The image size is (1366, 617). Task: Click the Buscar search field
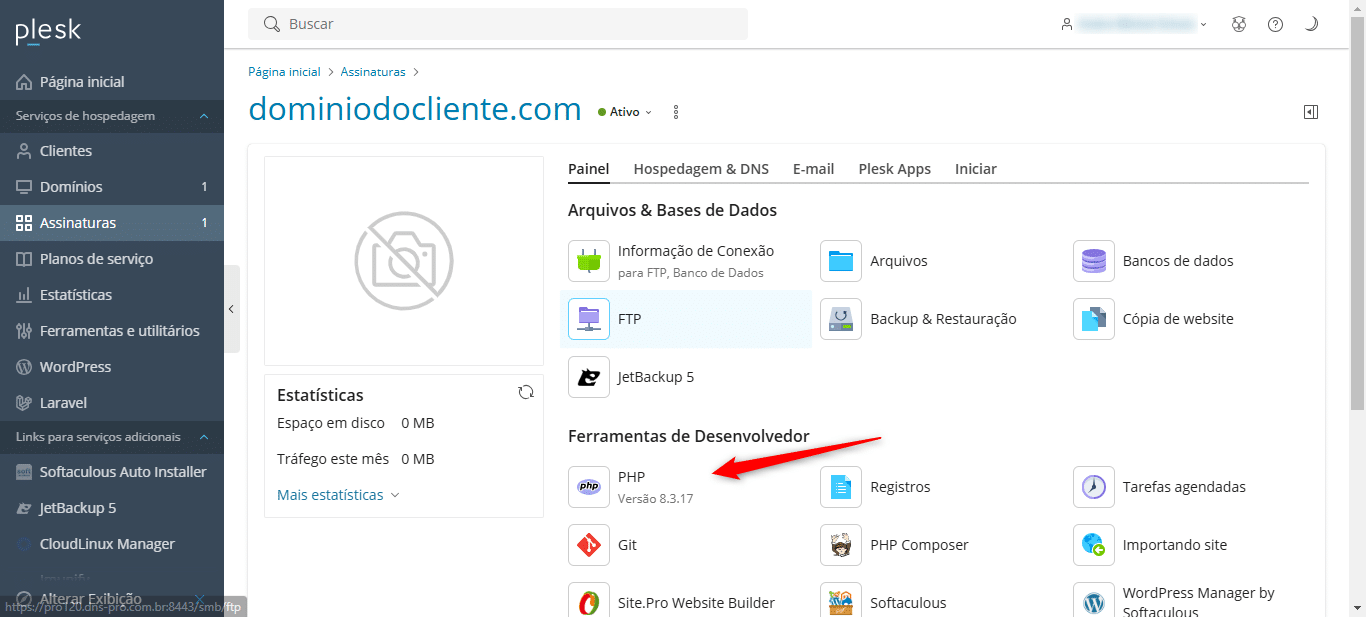[498, 24]
